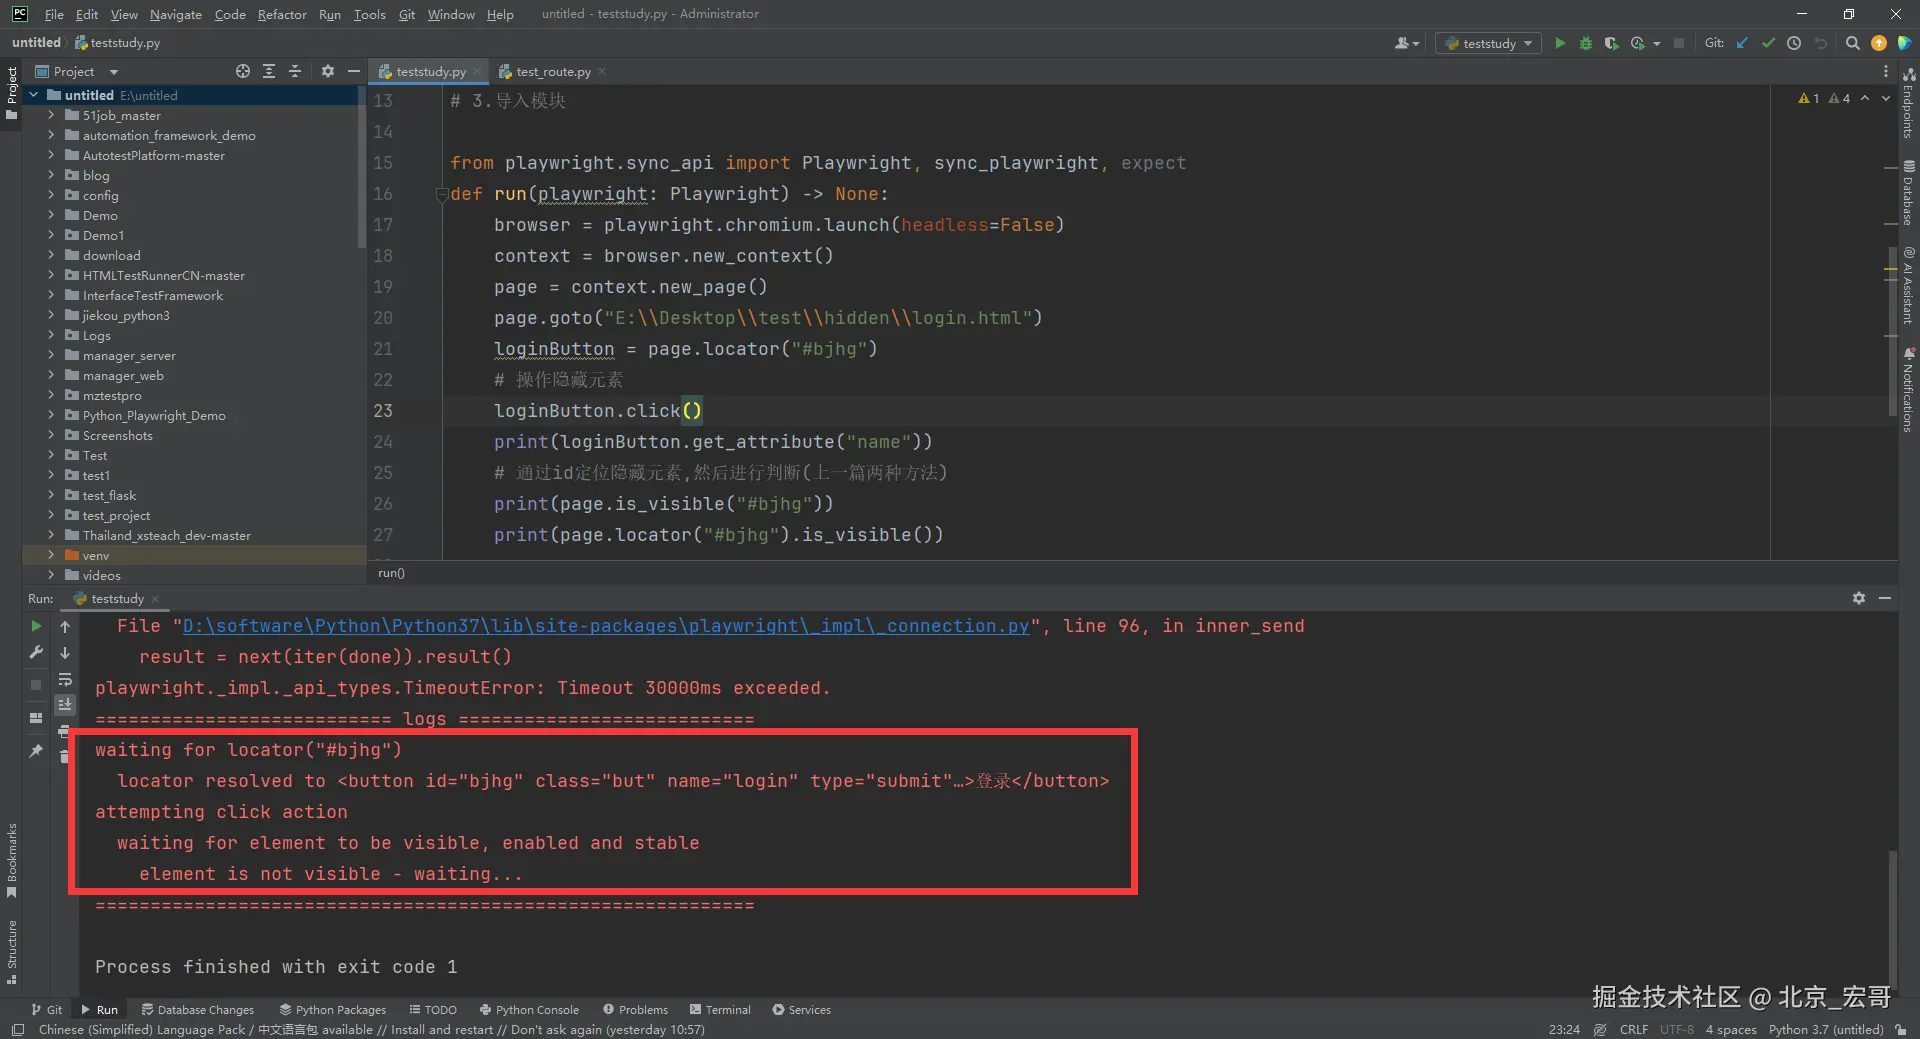1920x1039 pixels.
Task: Click the Git commit checkmark icon
Action: (1768, 43)
